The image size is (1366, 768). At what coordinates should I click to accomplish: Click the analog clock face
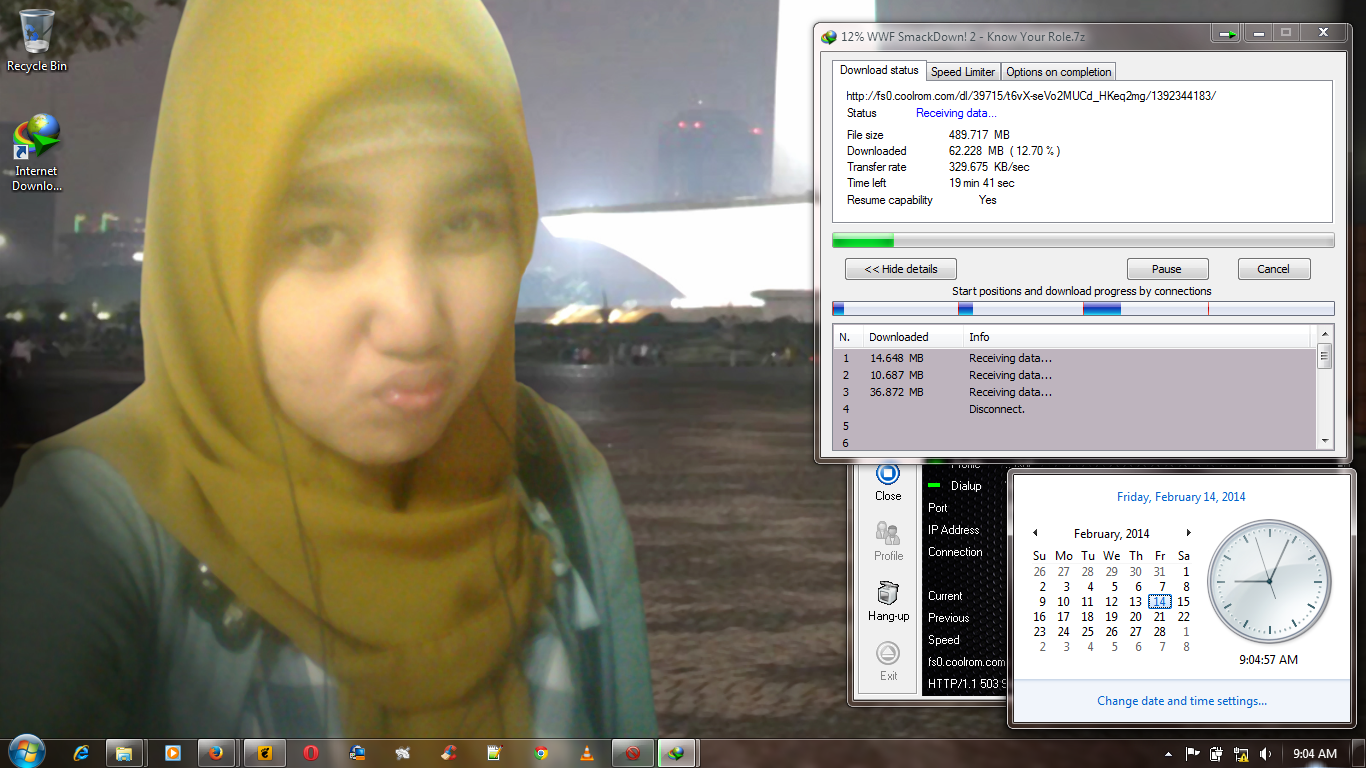click(1269, 581)
